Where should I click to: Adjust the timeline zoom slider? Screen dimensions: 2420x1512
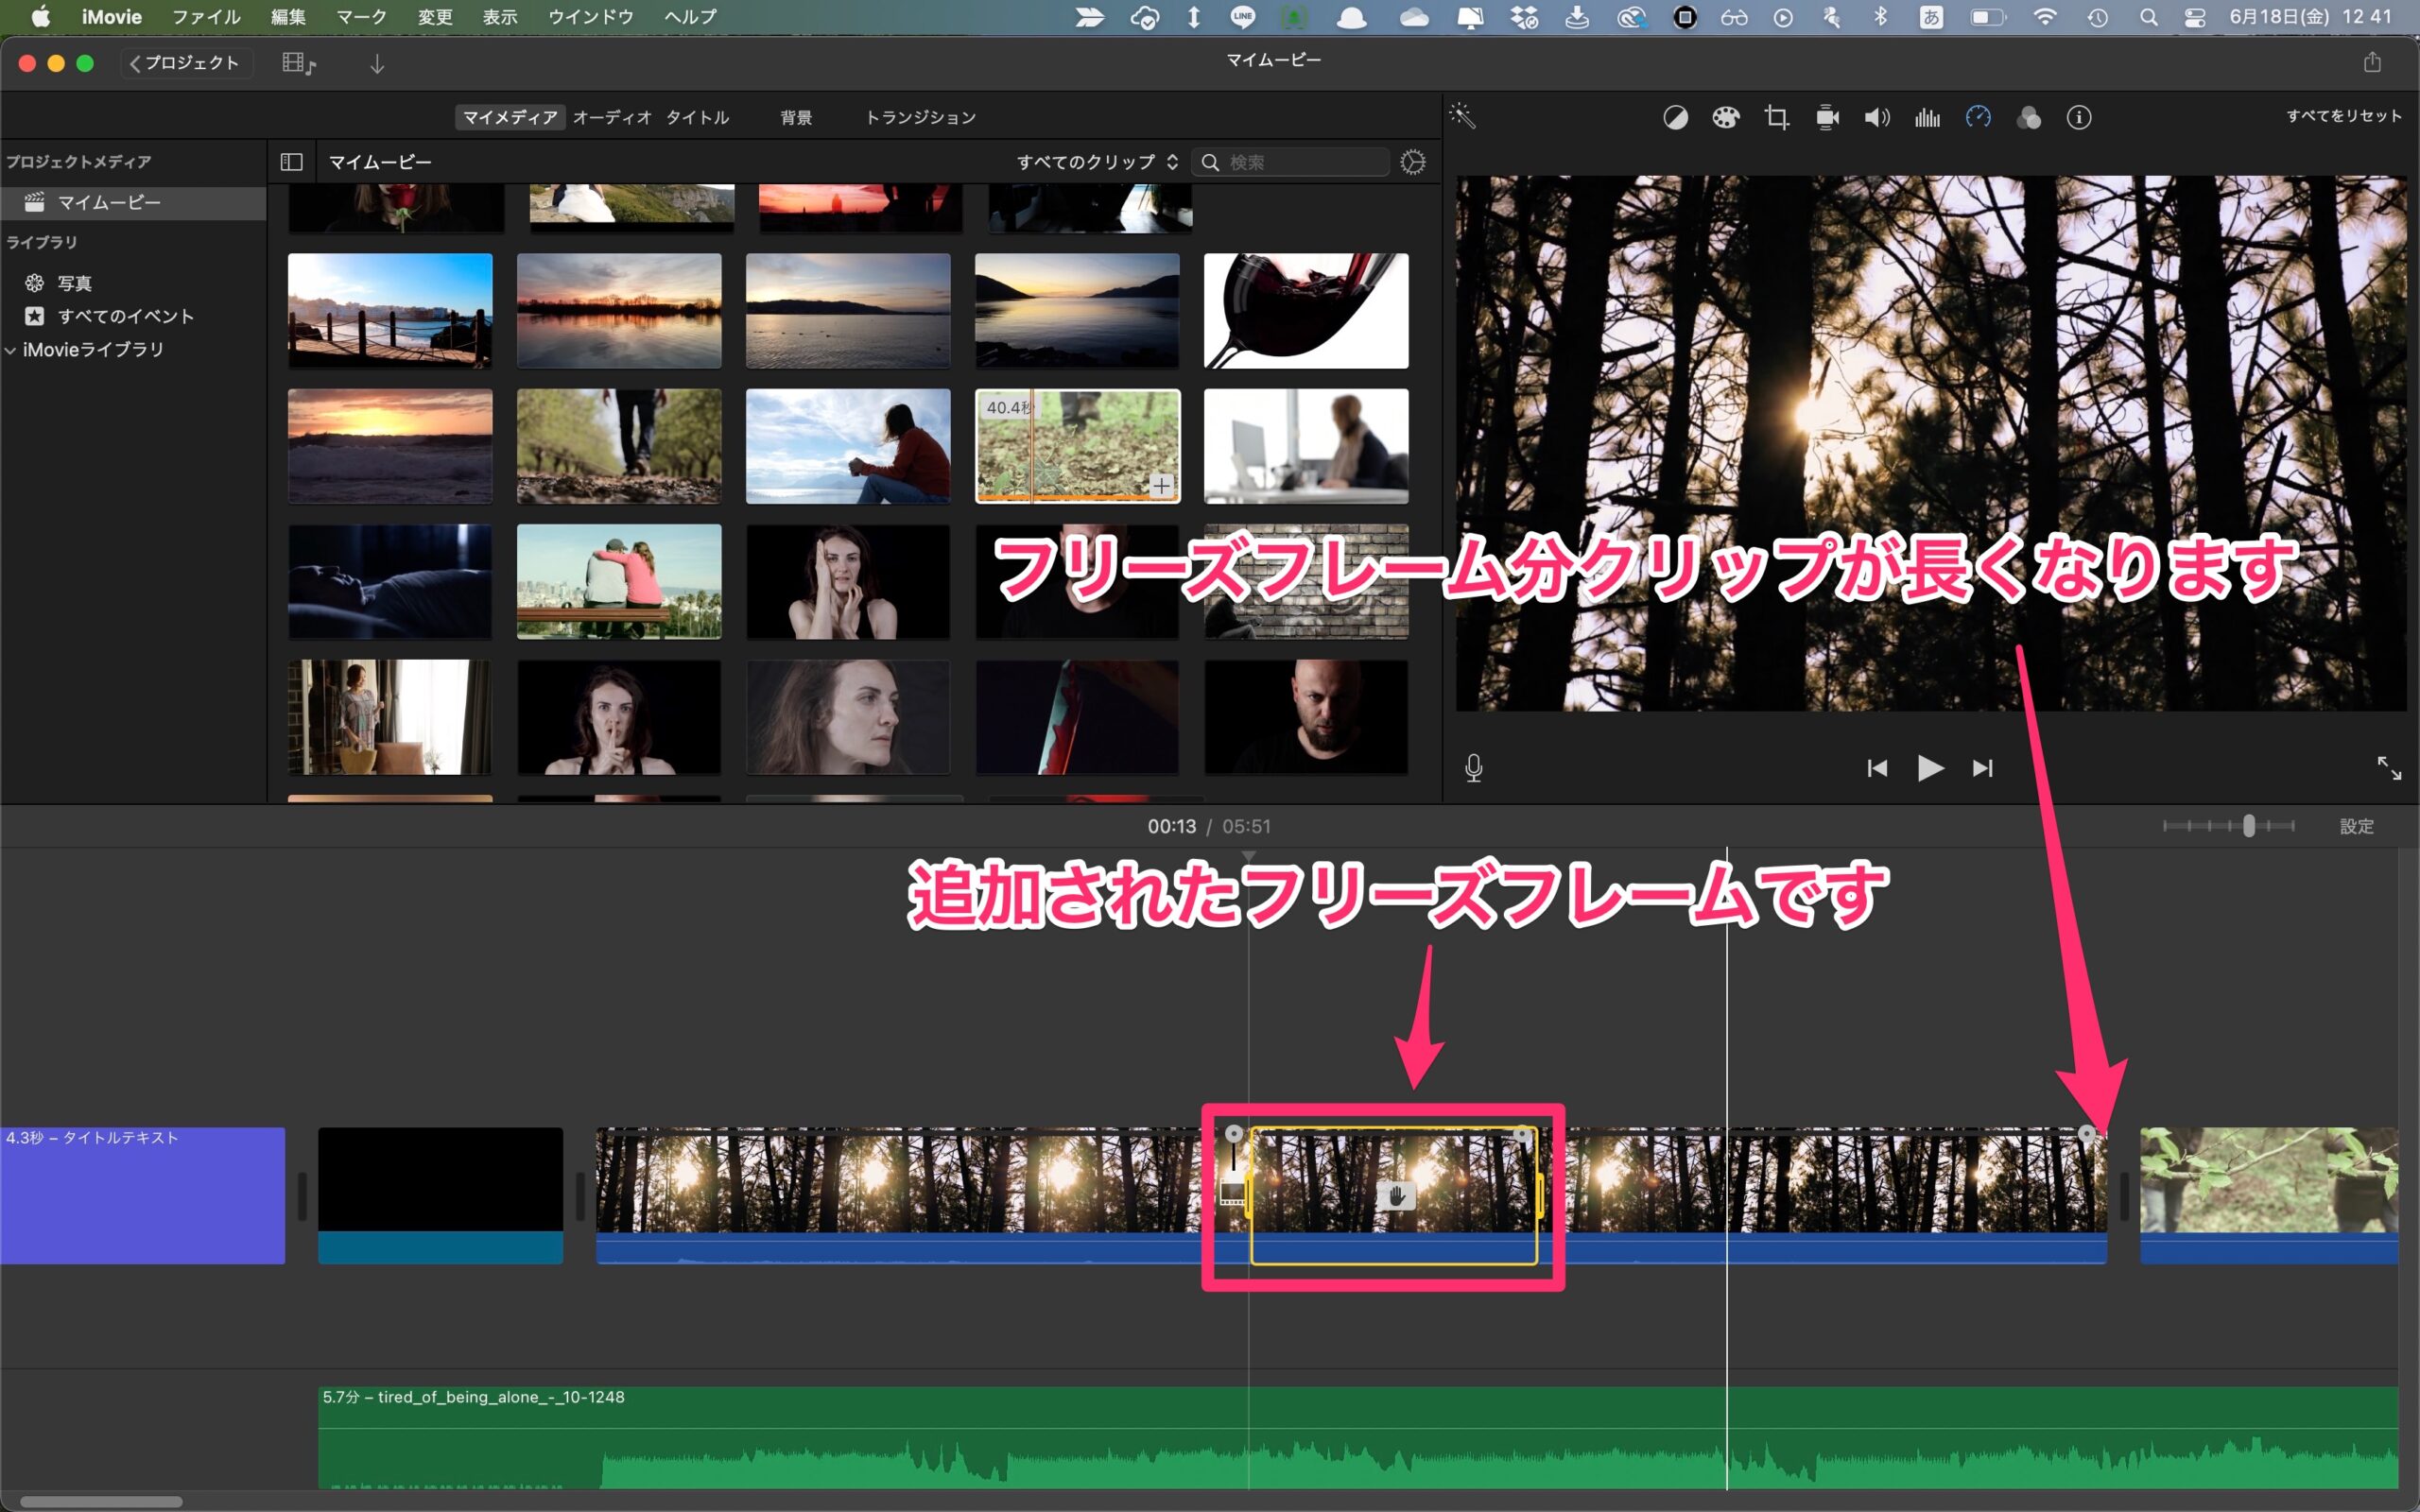click(2248, 826)
